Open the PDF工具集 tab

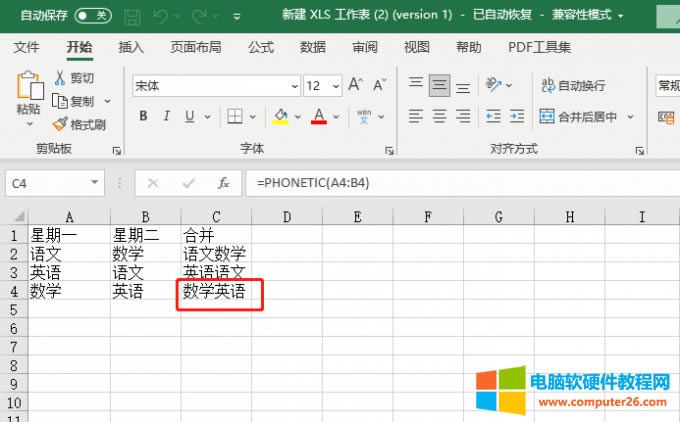[x=539, y=47]
